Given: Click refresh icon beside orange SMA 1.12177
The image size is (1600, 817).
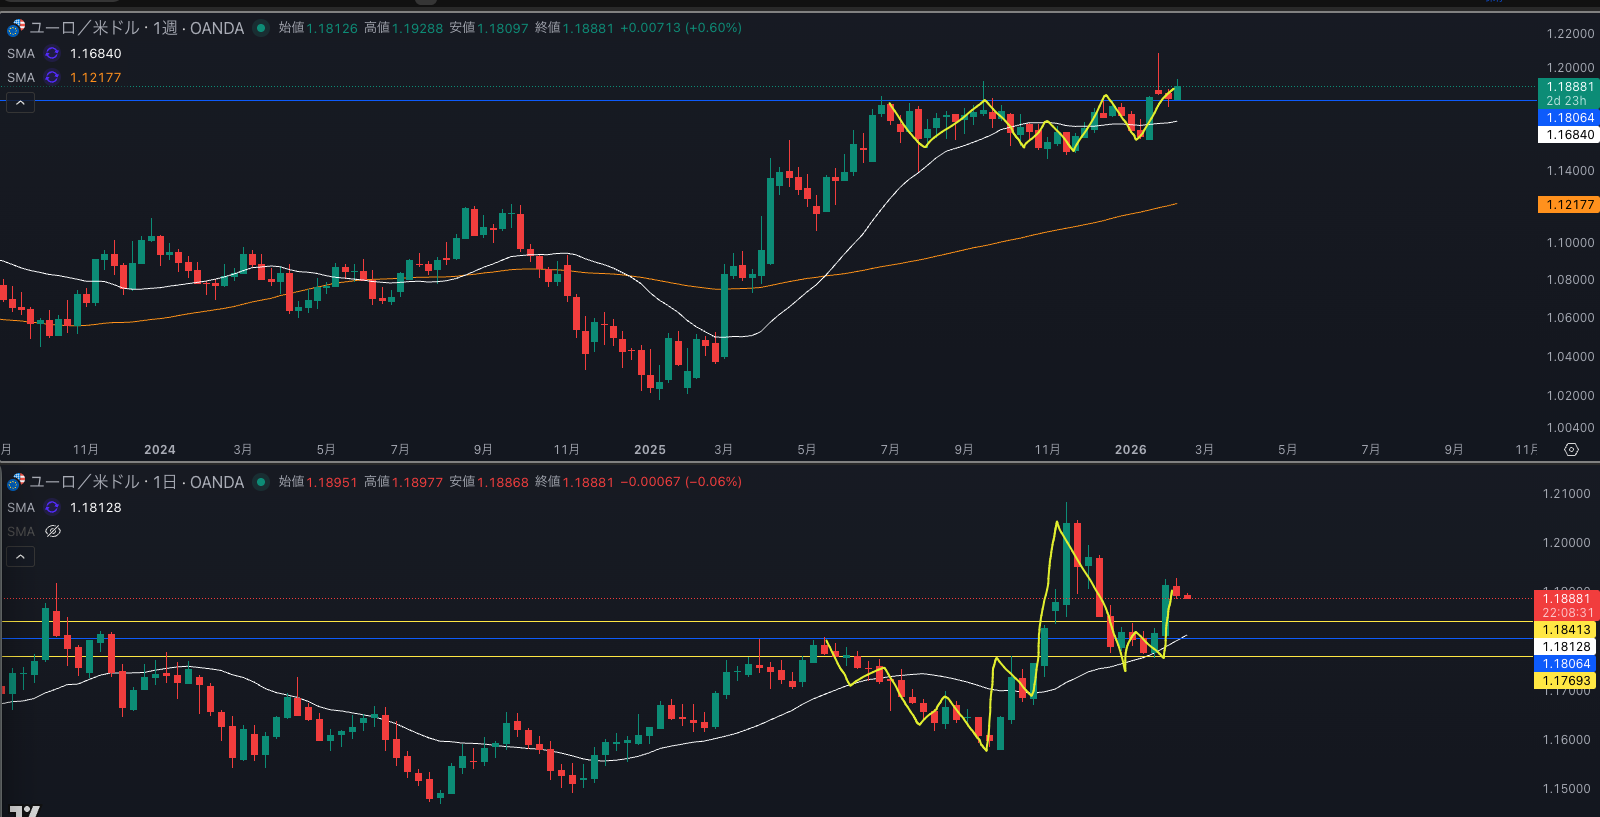Looking at the screenshot, I should click(x=52, y=77).
